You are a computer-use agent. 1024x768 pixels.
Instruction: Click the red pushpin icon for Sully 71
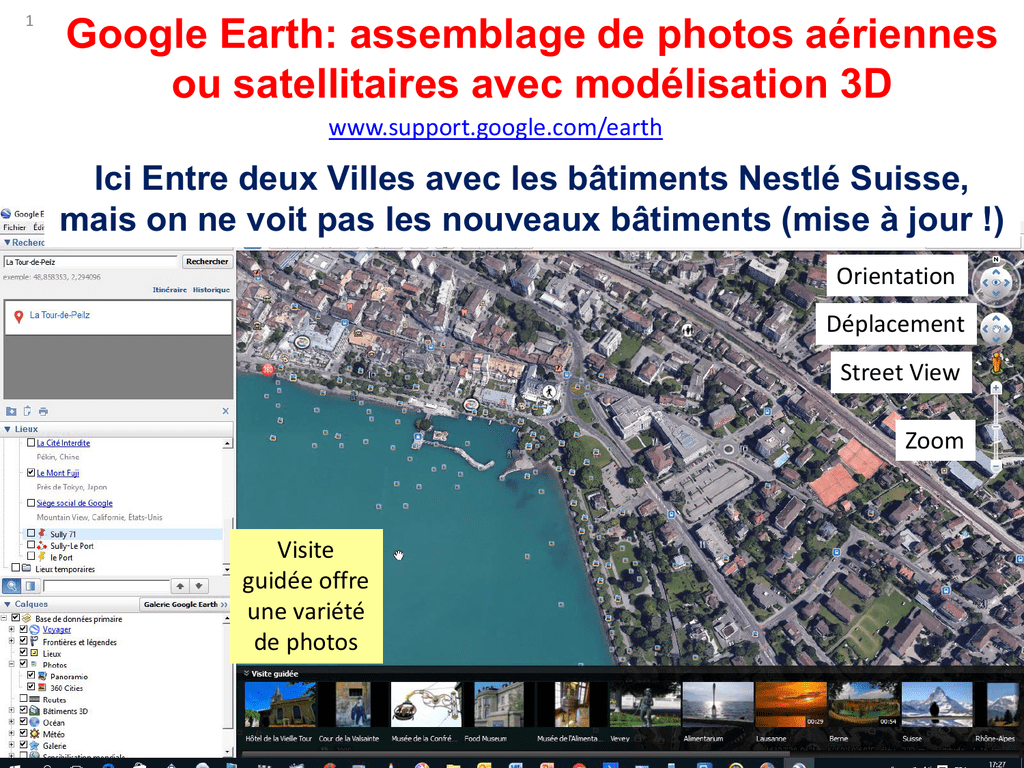[42, 534]
